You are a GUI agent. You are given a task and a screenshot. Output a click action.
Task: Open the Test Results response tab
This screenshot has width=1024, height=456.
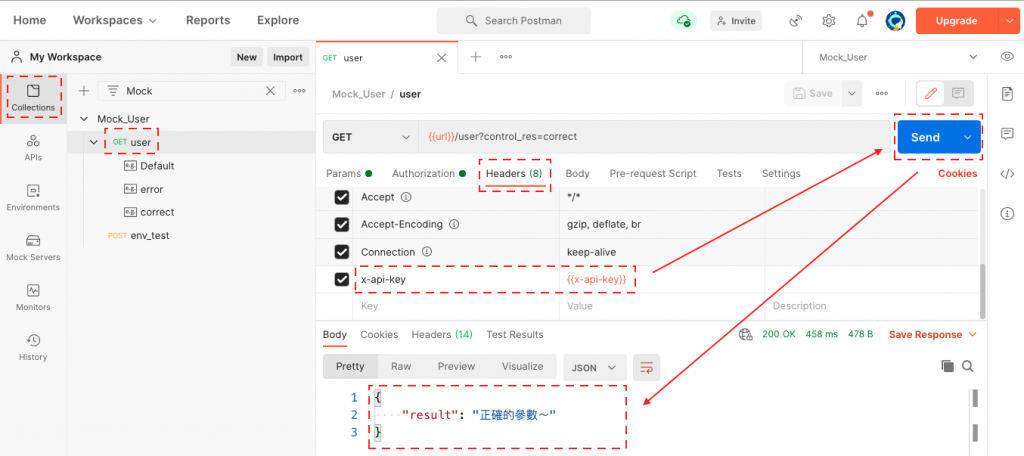coord(515,334)
